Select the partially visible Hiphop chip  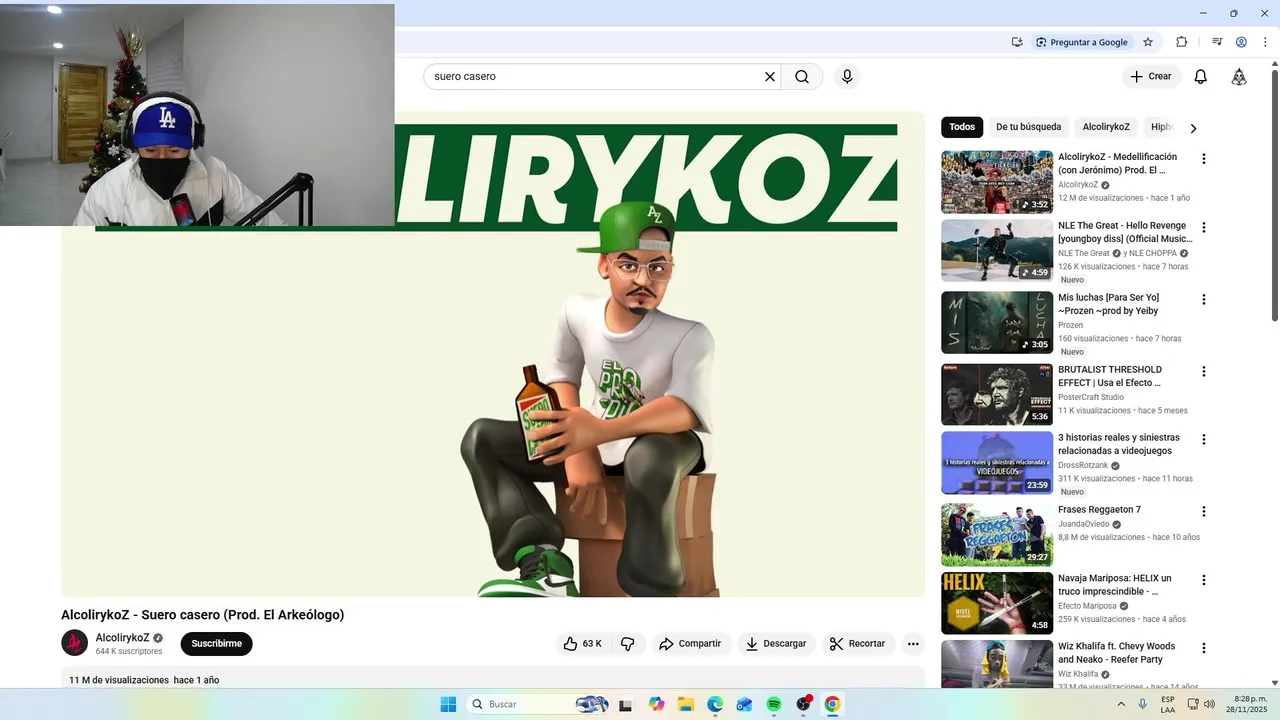(x=1161, y=127)
